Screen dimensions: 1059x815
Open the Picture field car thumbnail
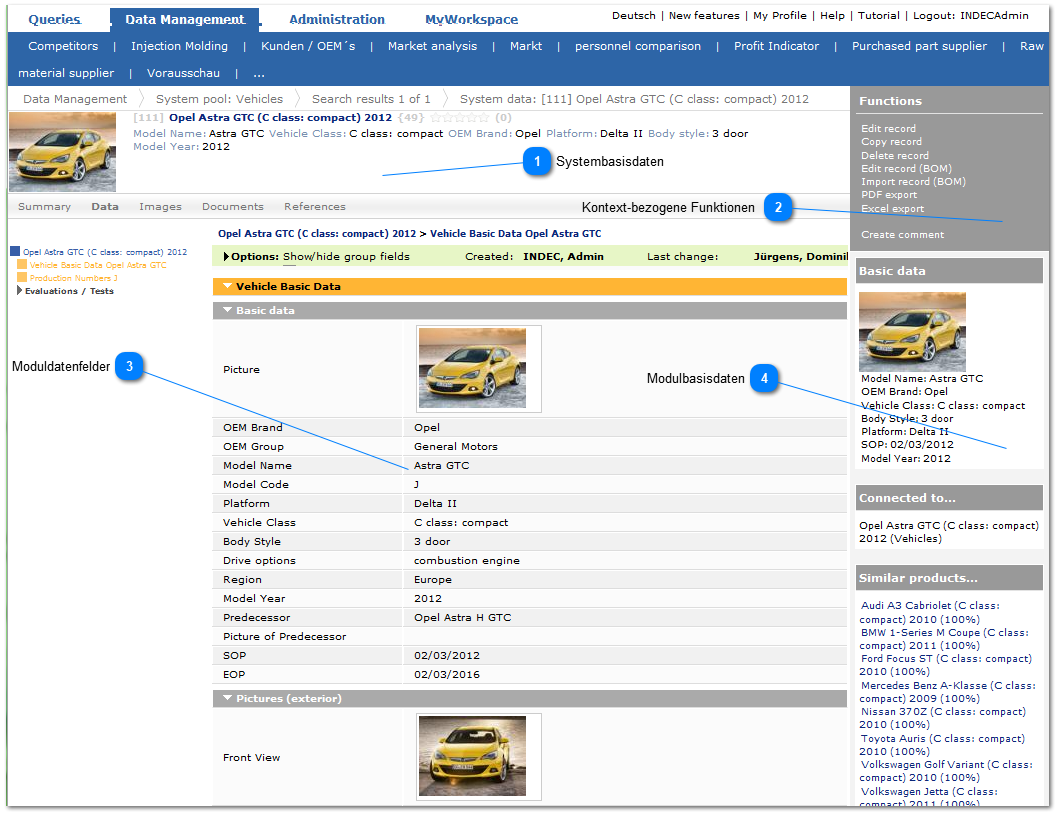click(472, 369)
